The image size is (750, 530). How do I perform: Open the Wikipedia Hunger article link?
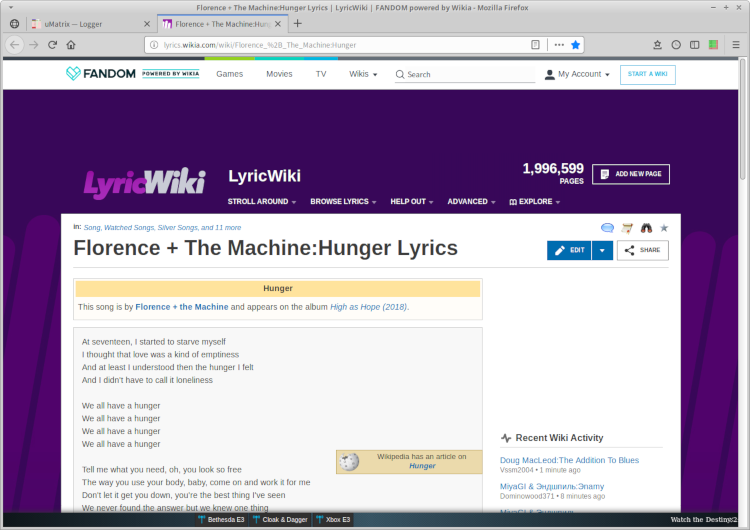[x=422, y=466]
